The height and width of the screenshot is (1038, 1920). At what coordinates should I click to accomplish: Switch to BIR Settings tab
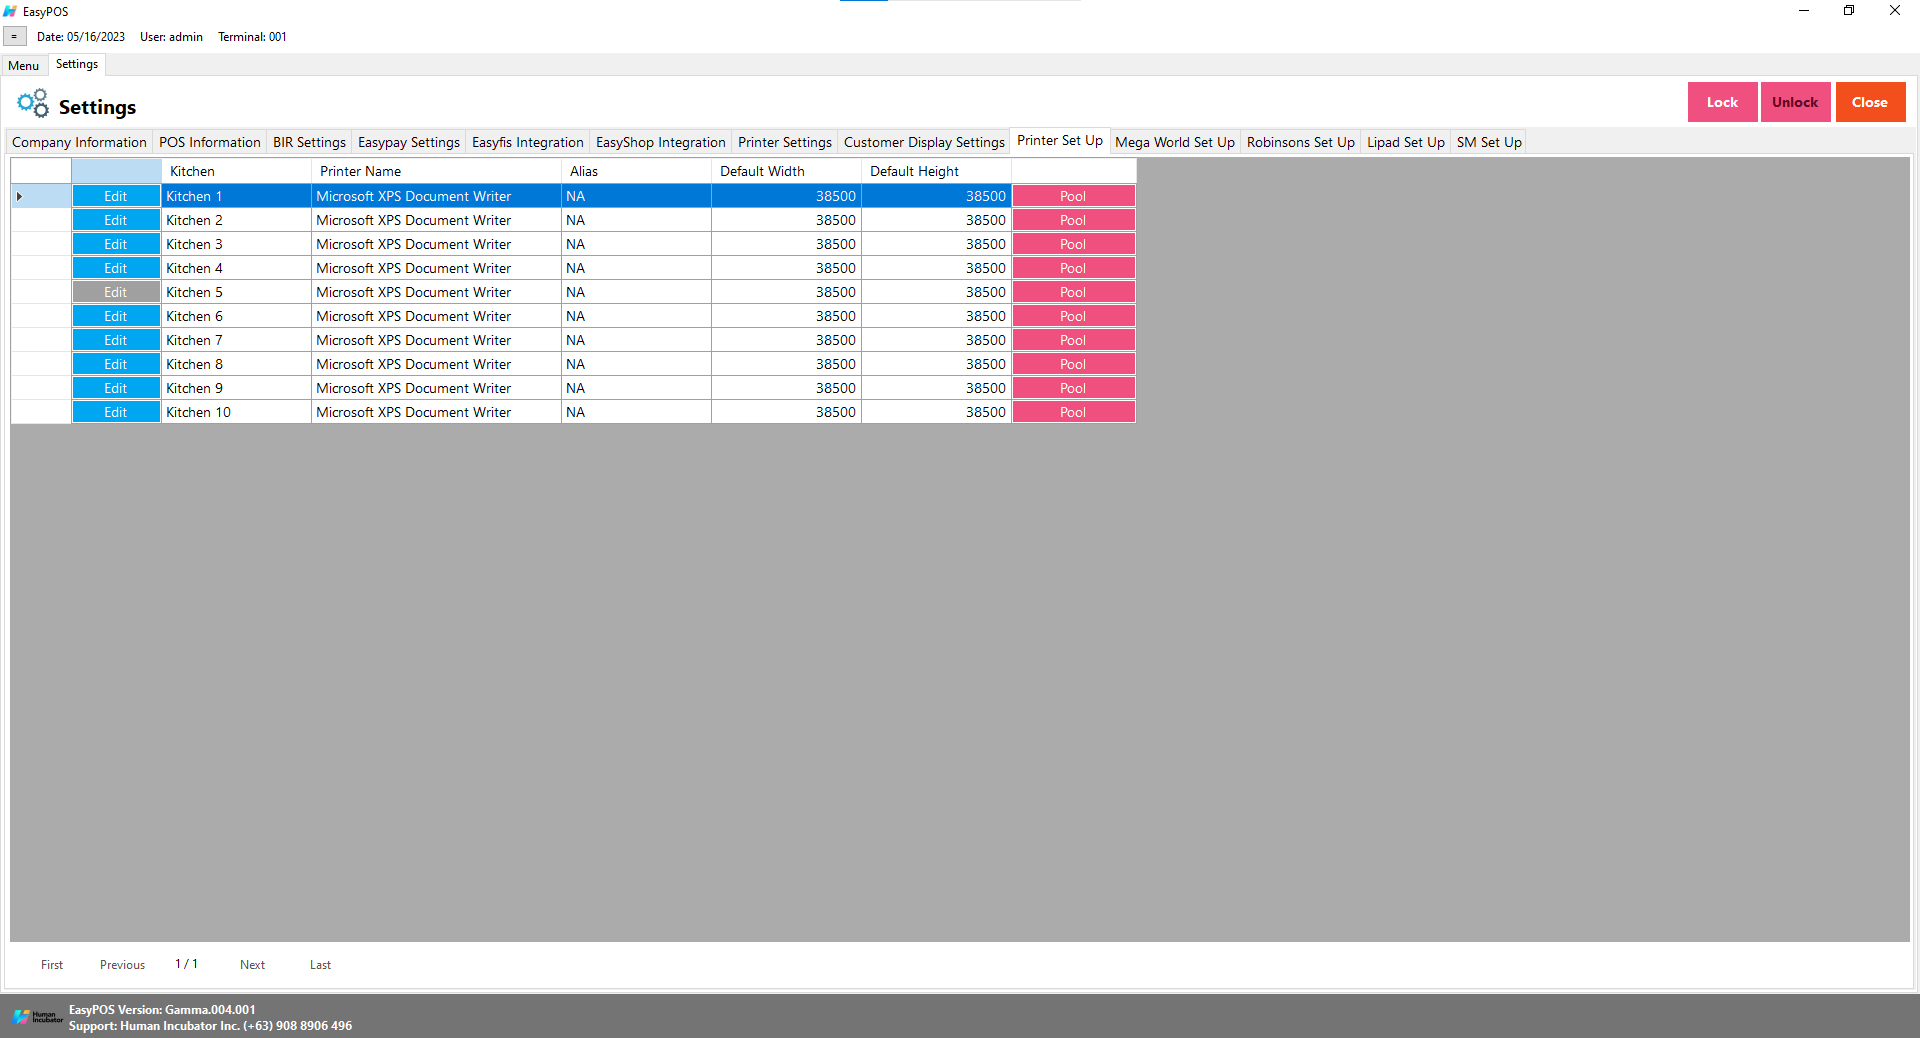(x=309, y=142)
